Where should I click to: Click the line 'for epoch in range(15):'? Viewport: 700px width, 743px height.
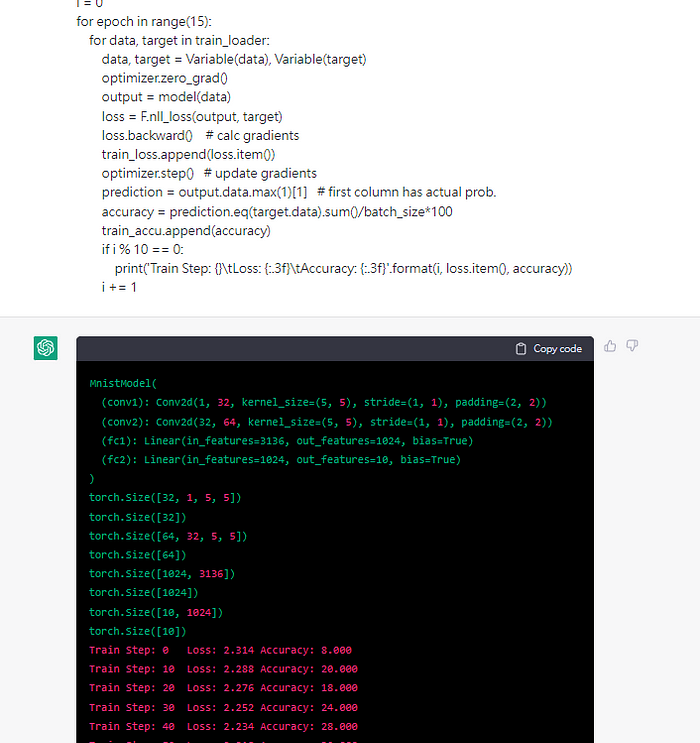coord(144,22)
